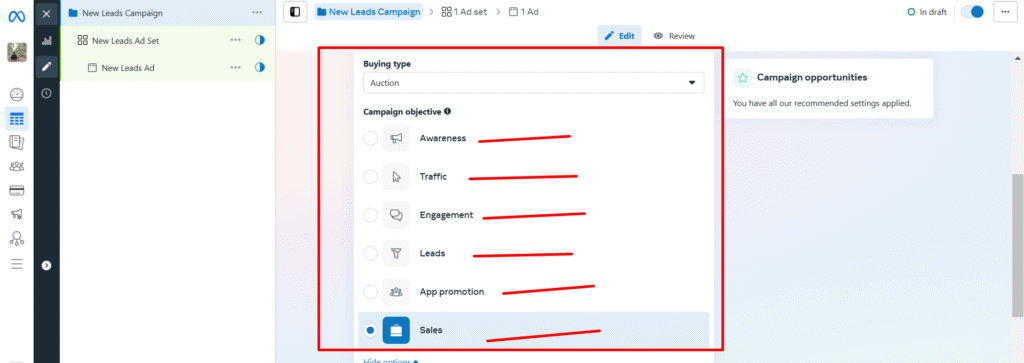Open the Account overview gauge icon
This screenshot has height=363, width=1024.
tap(17, 95)
